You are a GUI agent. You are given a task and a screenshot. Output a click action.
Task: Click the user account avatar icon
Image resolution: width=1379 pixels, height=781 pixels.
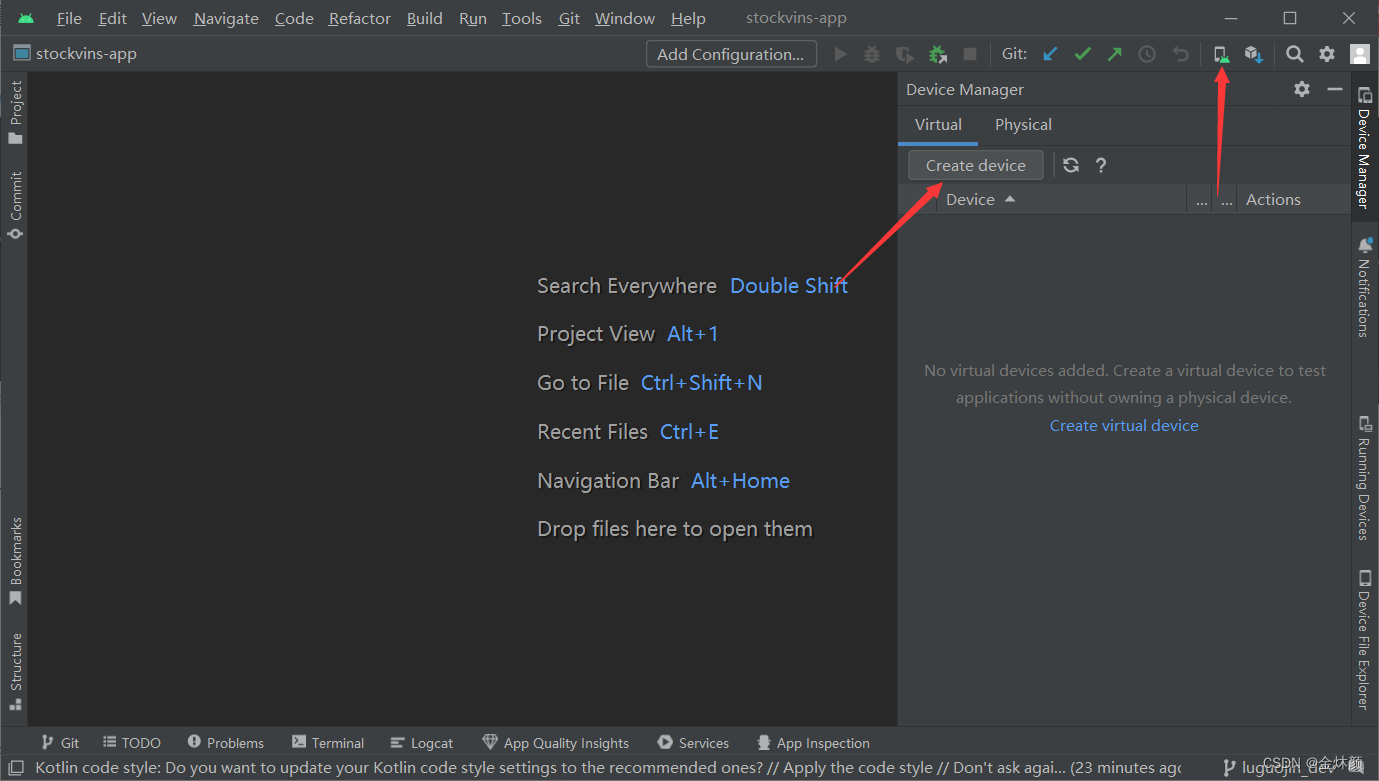(1359, 54)
